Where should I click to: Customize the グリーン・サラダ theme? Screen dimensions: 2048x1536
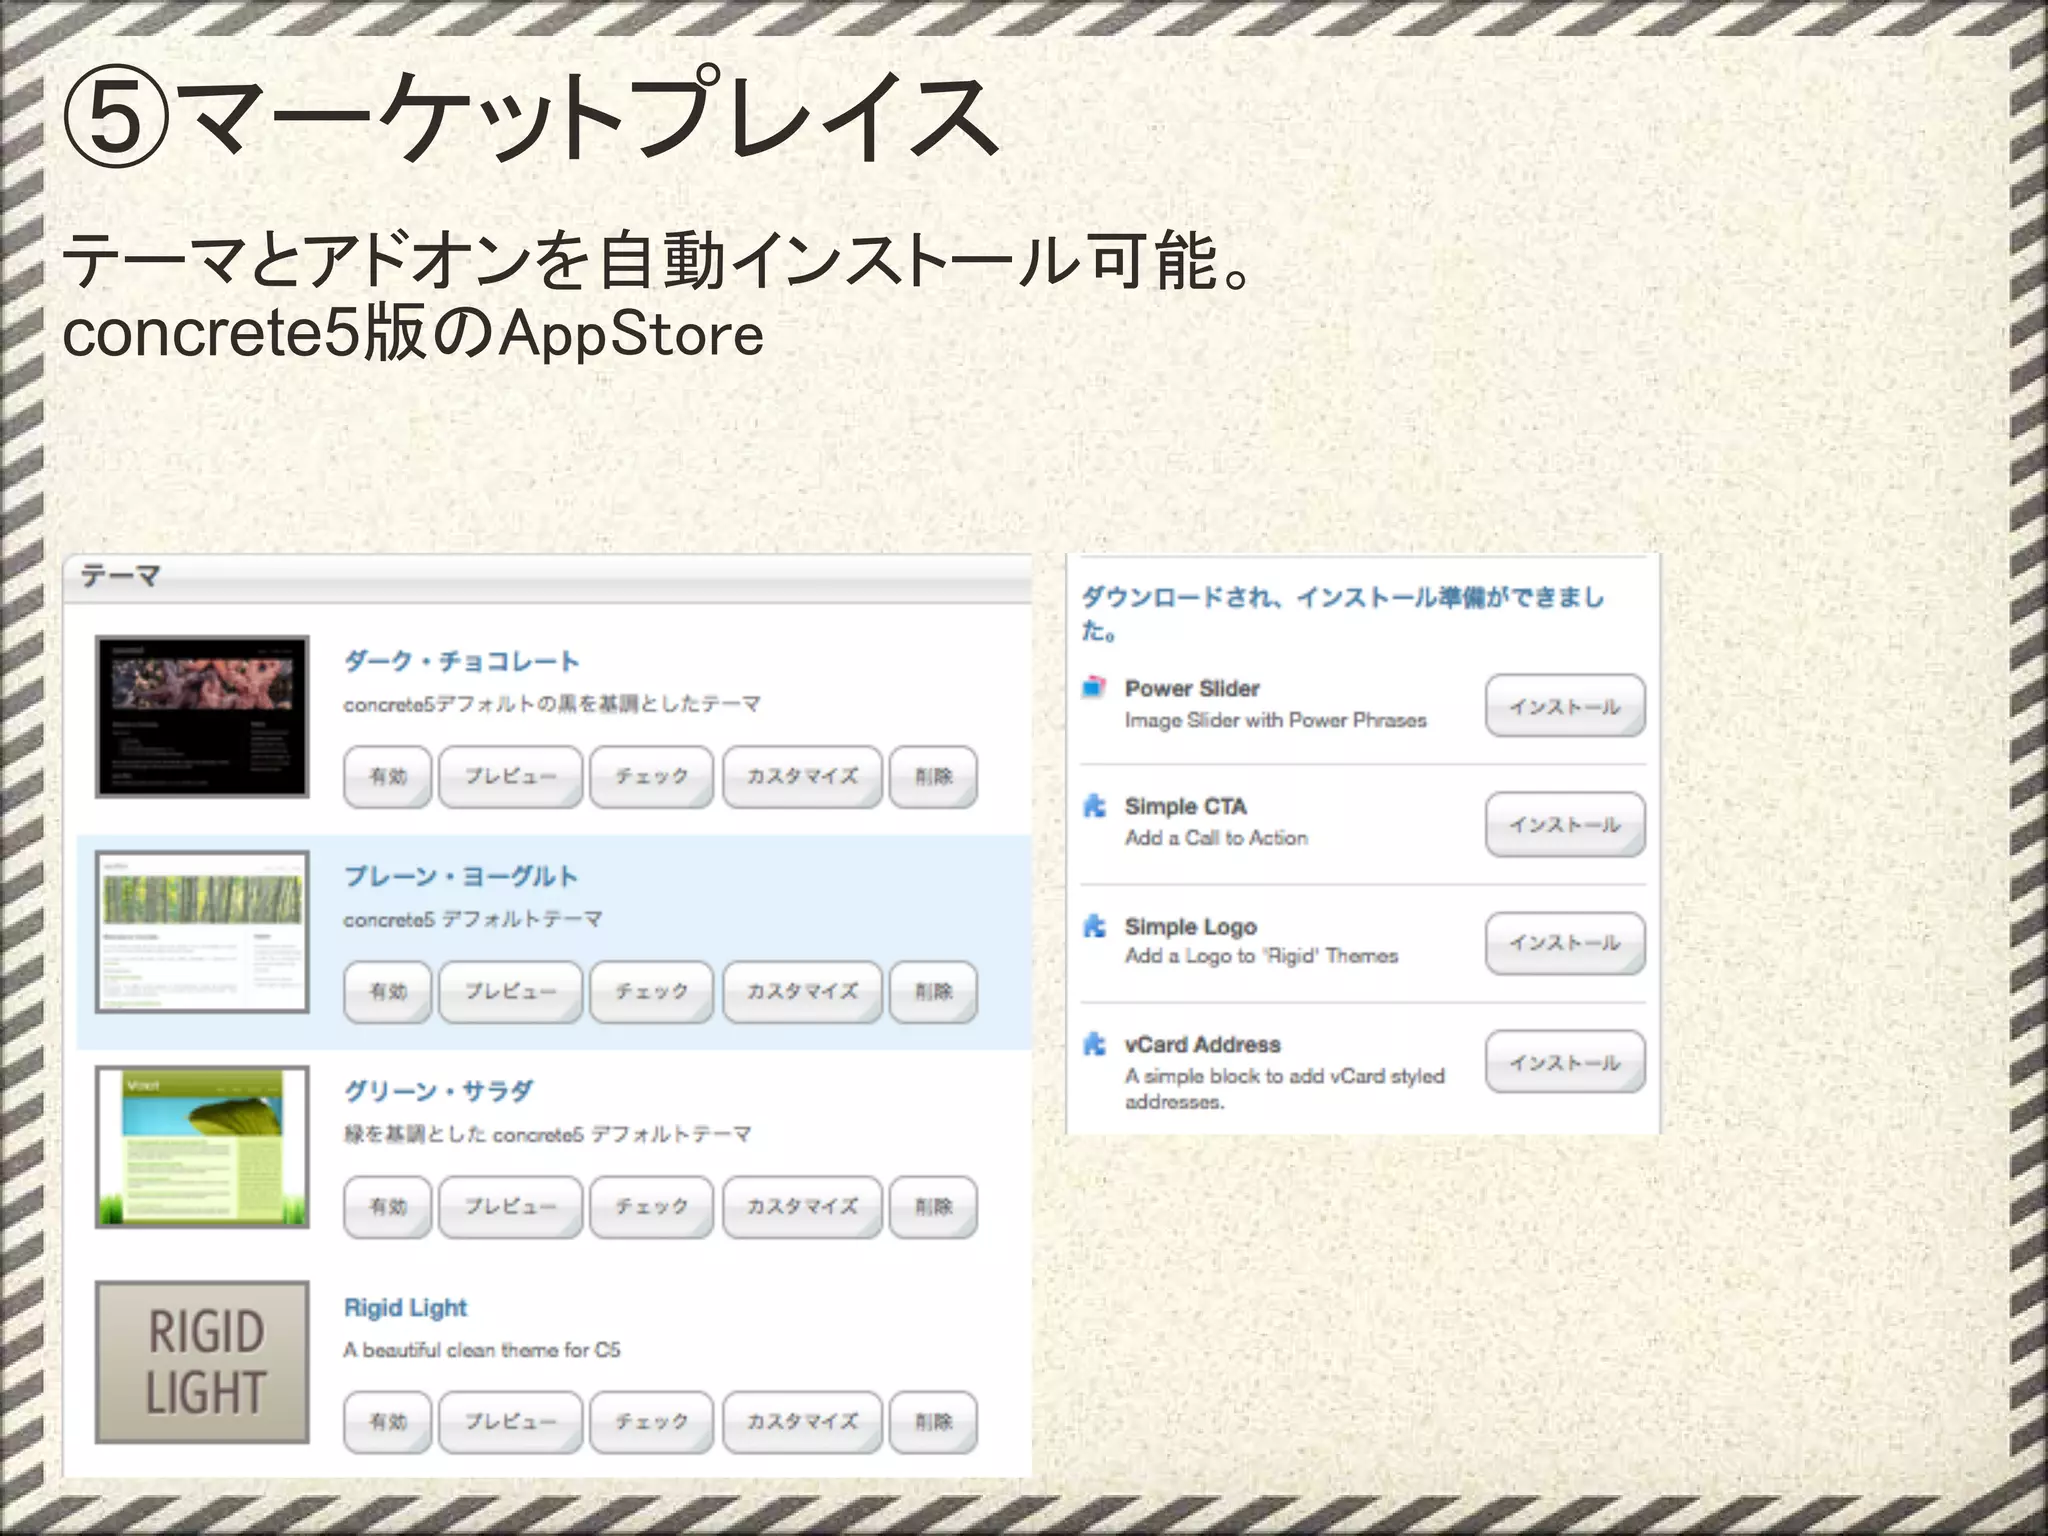pyautogui.click(x=802, y=1206)
